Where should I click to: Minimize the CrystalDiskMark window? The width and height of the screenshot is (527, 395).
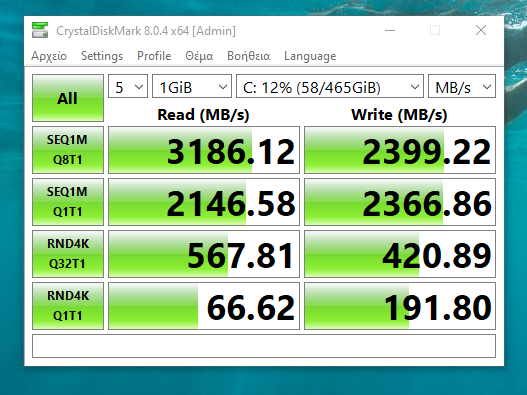pyautogui.click(x=390, y=30)
